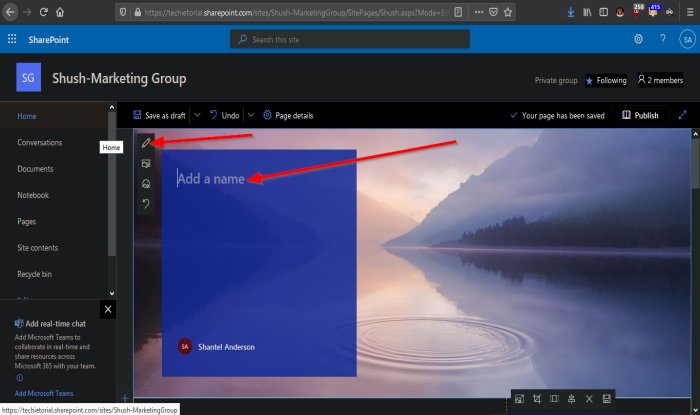Click the page scrollbar down arrow
Viewport: 700px width, 415px height.
695,410
